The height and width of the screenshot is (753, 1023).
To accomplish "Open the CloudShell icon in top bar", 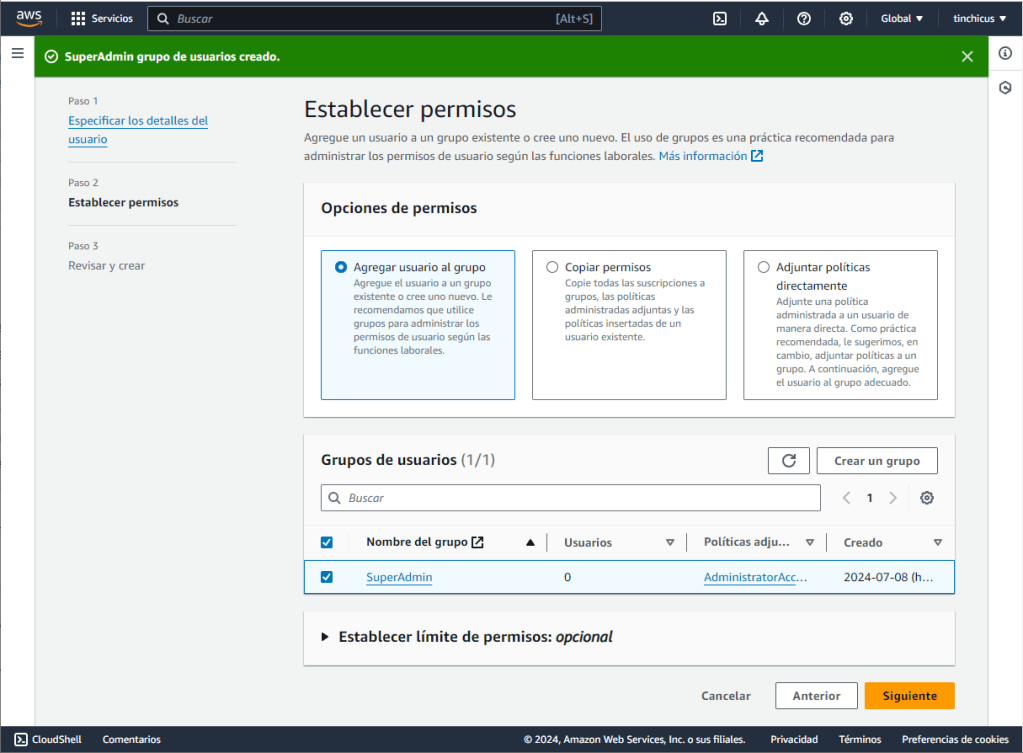I will tap(719, 18).
